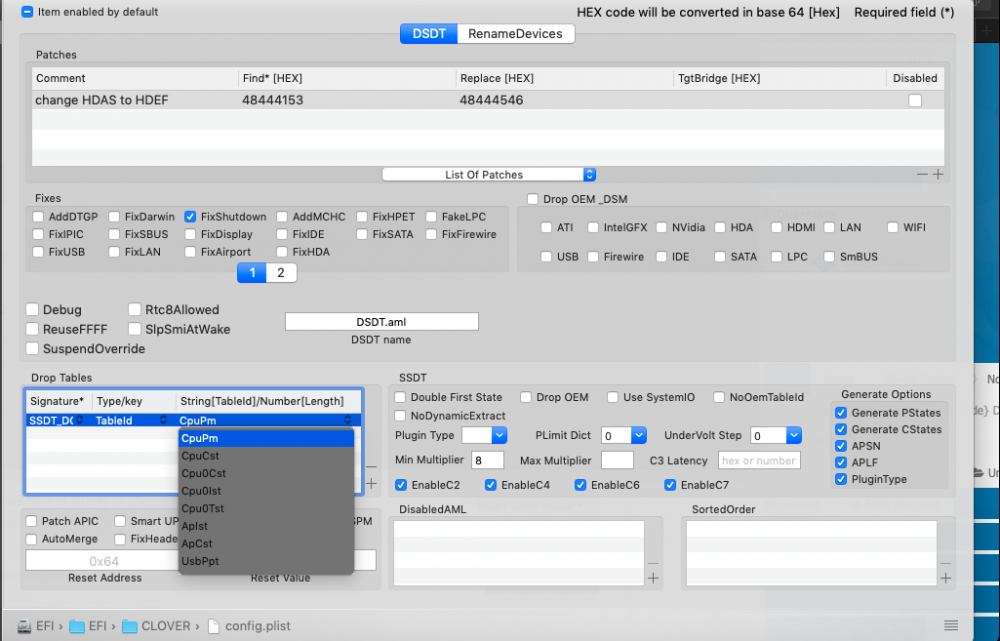Toggle Item enabled by default checkbox
Viewport: 1000px width, 641px height.
click(x=27, y=12)
